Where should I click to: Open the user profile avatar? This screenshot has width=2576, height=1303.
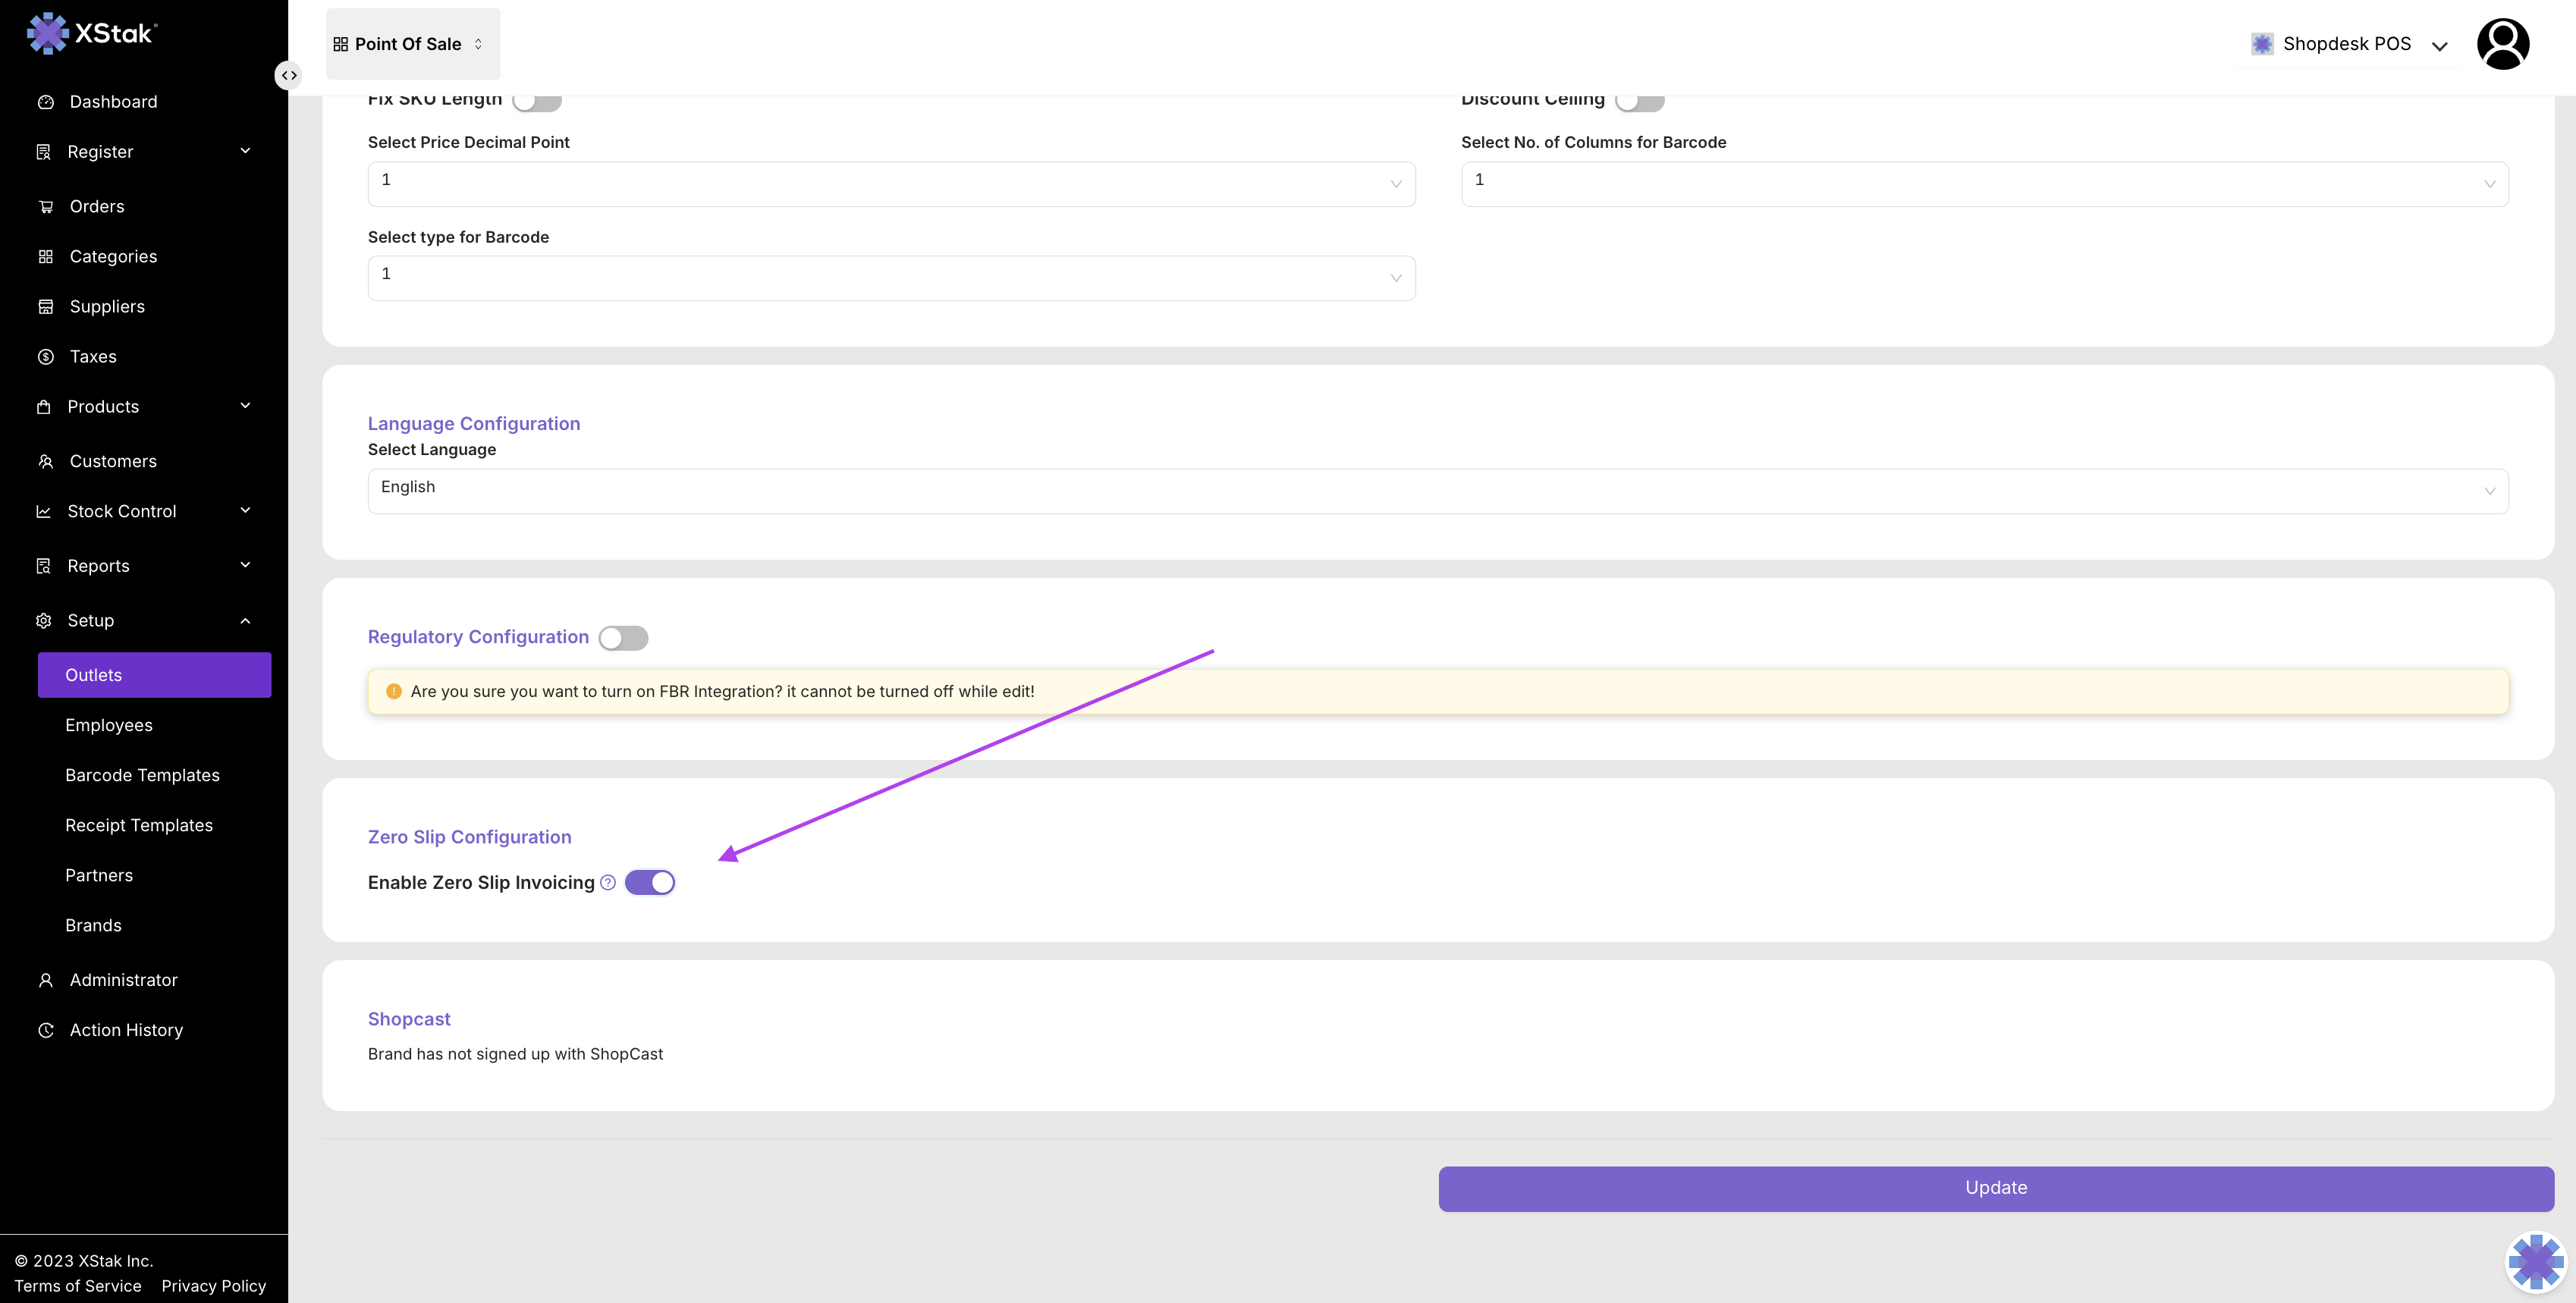point(2502,44)
